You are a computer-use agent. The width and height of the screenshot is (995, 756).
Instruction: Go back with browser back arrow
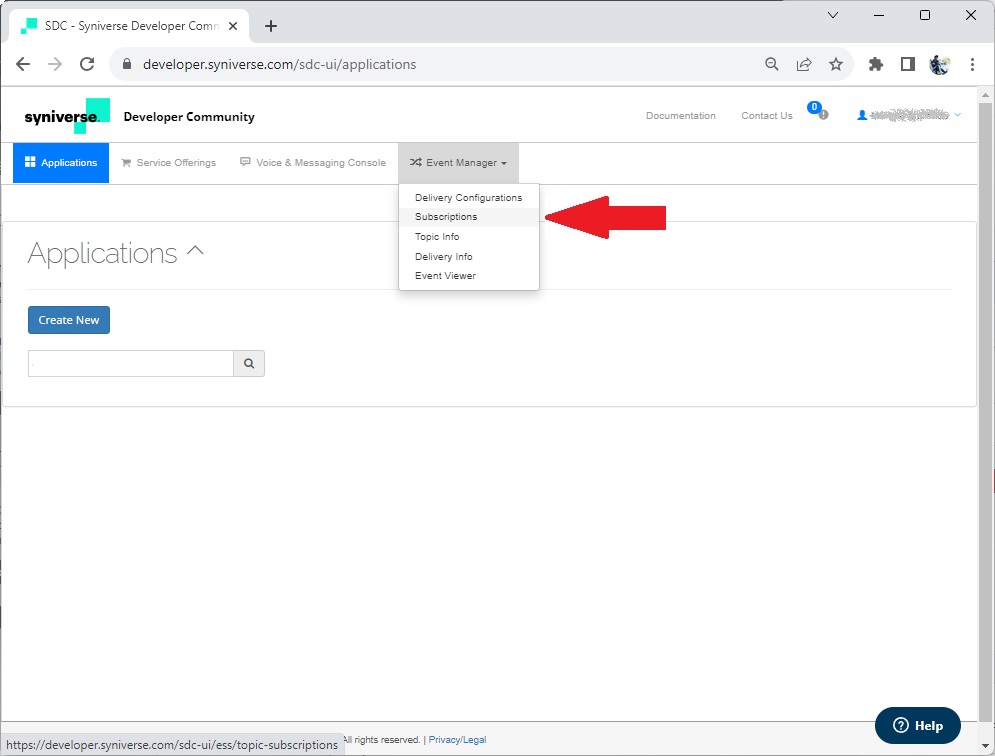point(23,64)
